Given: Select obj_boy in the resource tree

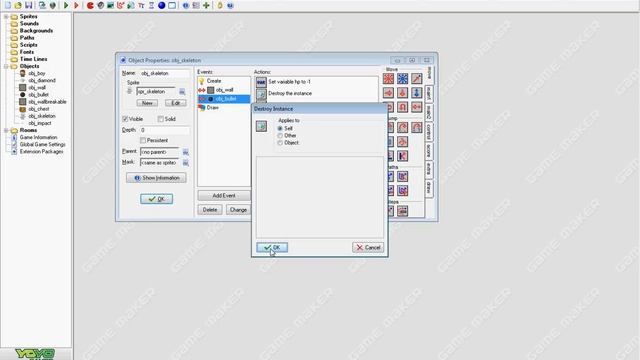Looking at the screenshot, I should pos(36,73).
